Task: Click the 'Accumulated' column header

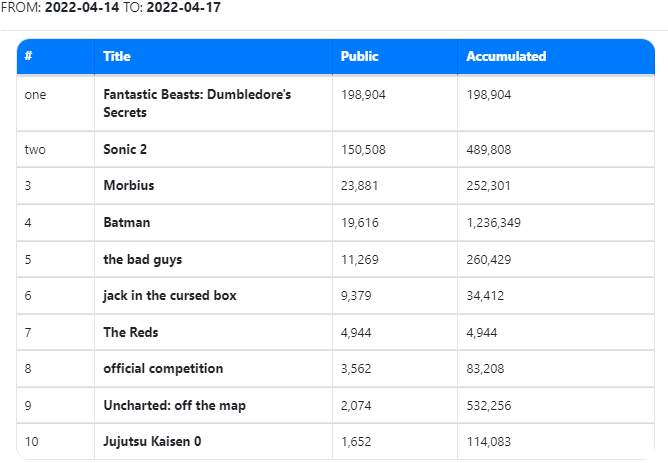Action: 556,57
